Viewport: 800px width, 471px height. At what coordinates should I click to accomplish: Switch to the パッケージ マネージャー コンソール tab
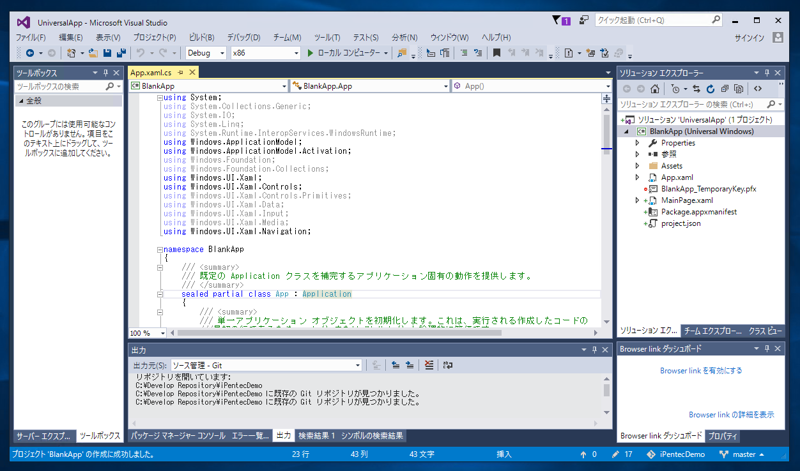(178, 436)
